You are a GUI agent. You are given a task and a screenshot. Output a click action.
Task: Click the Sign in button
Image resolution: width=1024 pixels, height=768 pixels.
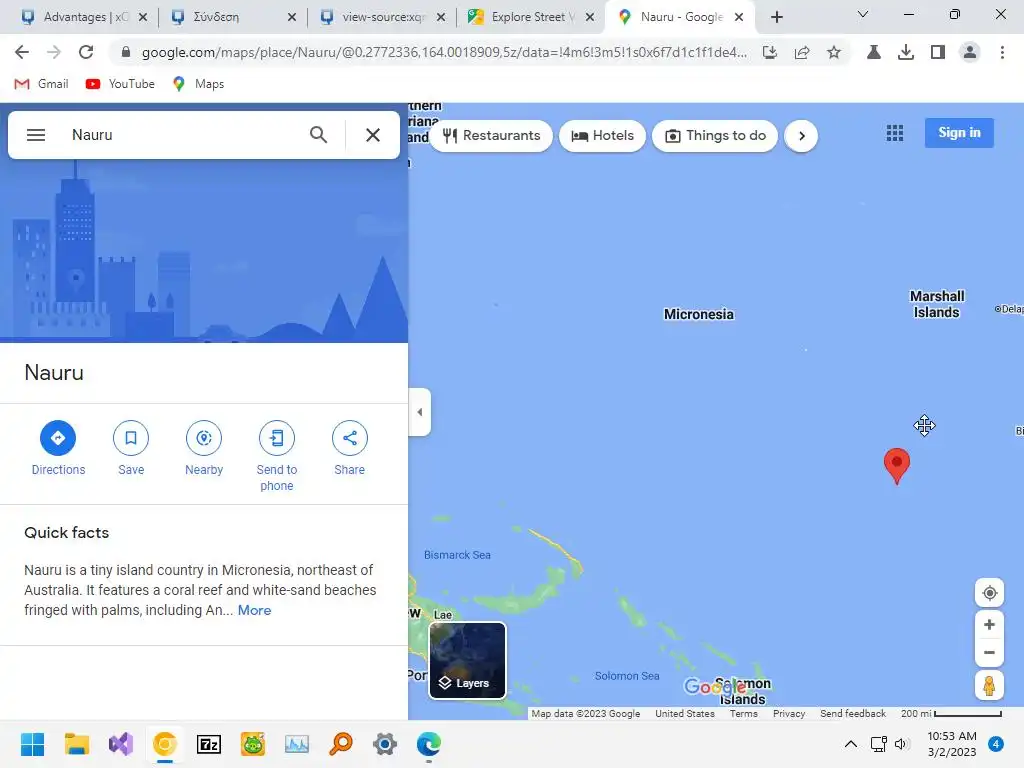[959, 133]
